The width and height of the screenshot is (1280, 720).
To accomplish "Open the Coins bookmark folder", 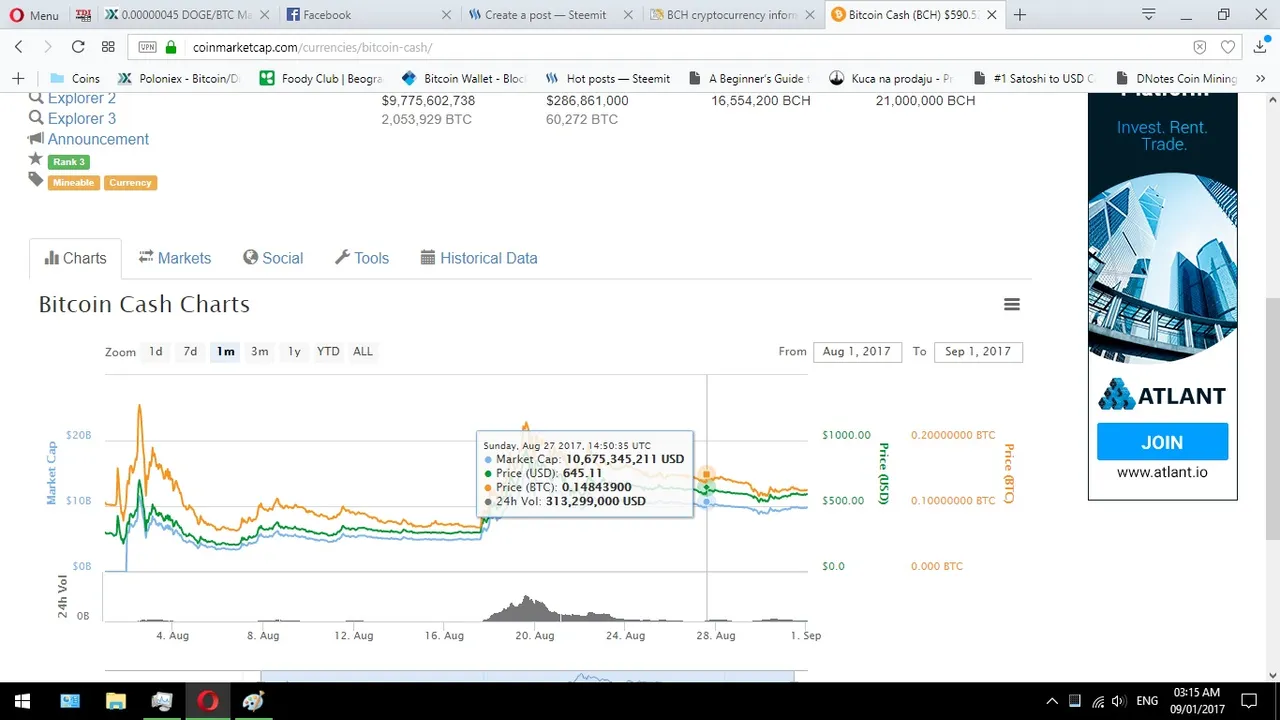I will [75, 78].
